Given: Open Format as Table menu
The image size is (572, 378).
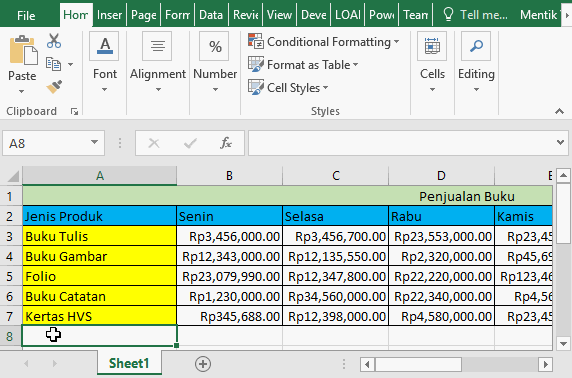Looking at the screenshot, I should (303, 65).
